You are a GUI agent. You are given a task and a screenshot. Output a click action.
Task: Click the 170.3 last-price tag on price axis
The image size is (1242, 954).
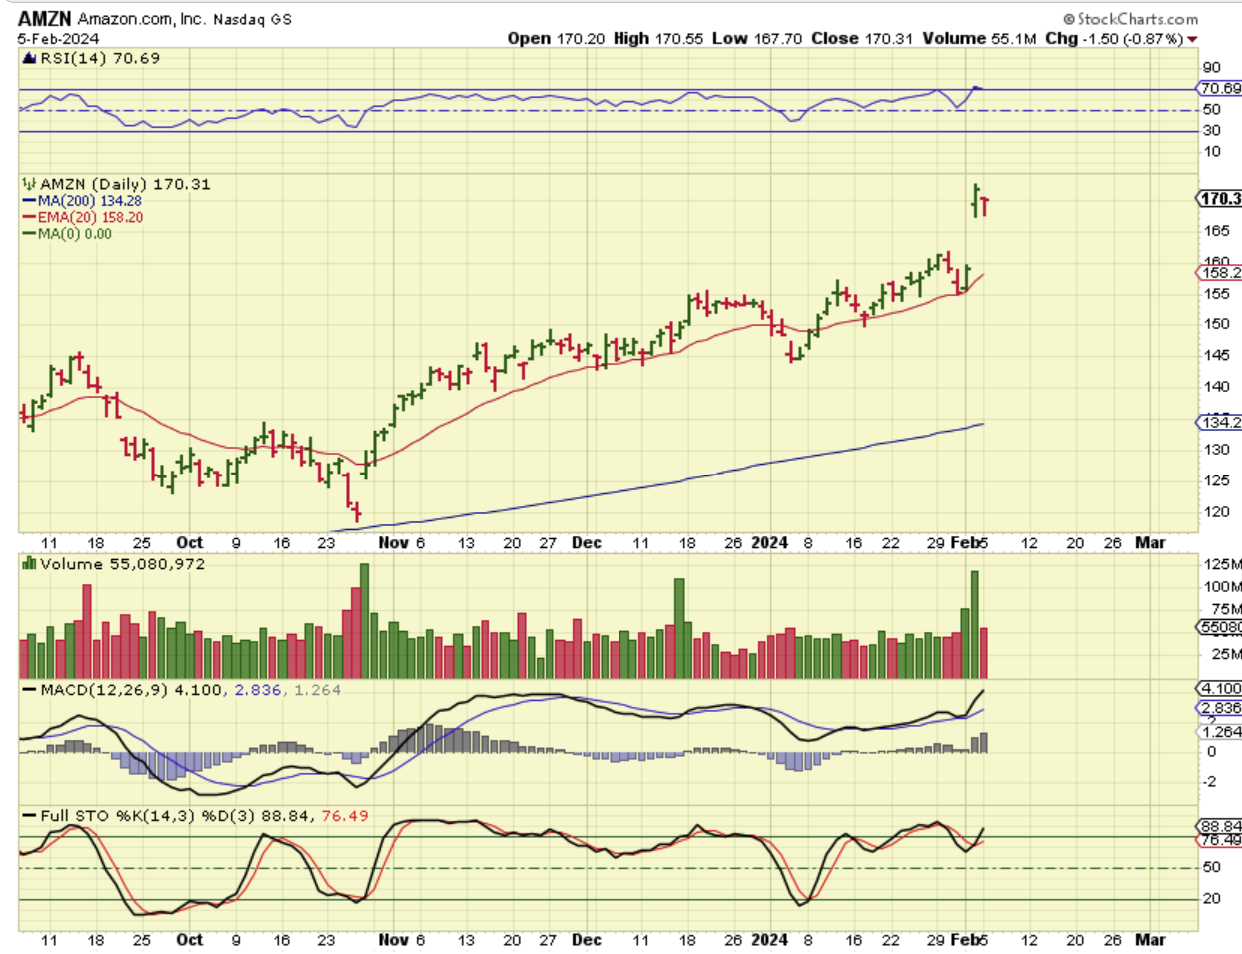click(x=1220, y=198)
